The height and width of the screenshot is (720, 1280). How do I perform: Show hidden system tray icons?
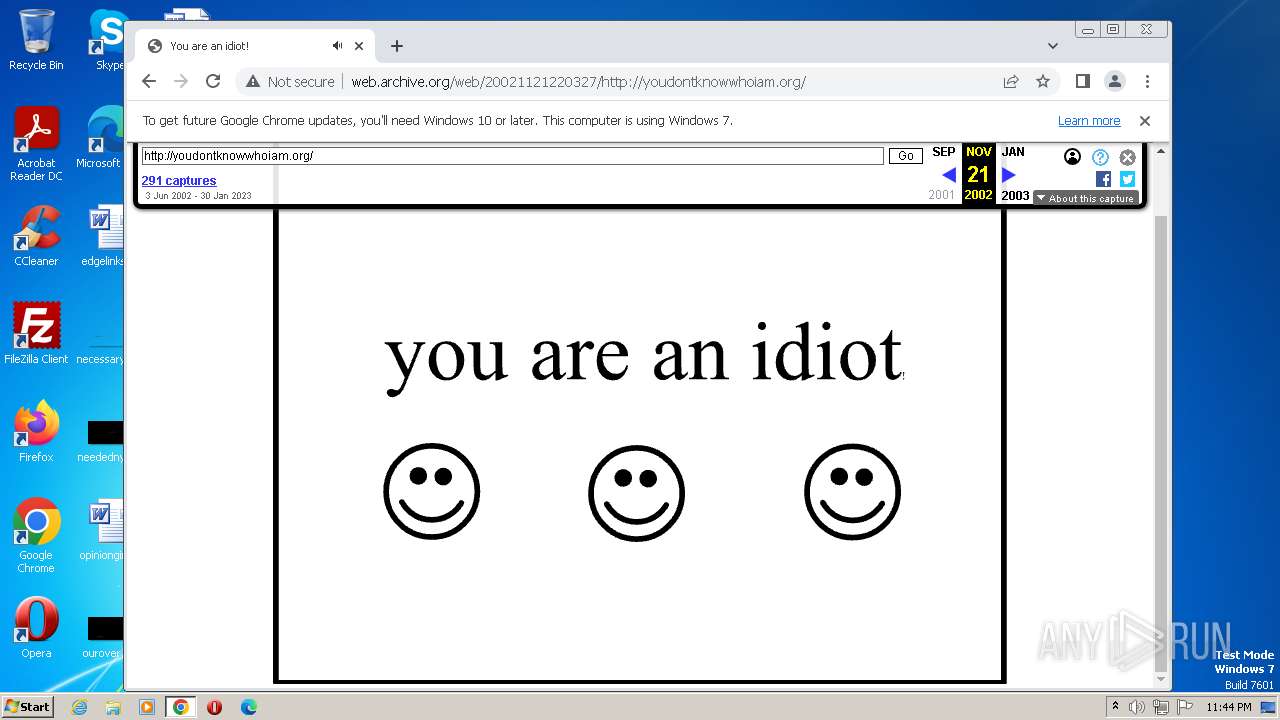pos(1115,707)
